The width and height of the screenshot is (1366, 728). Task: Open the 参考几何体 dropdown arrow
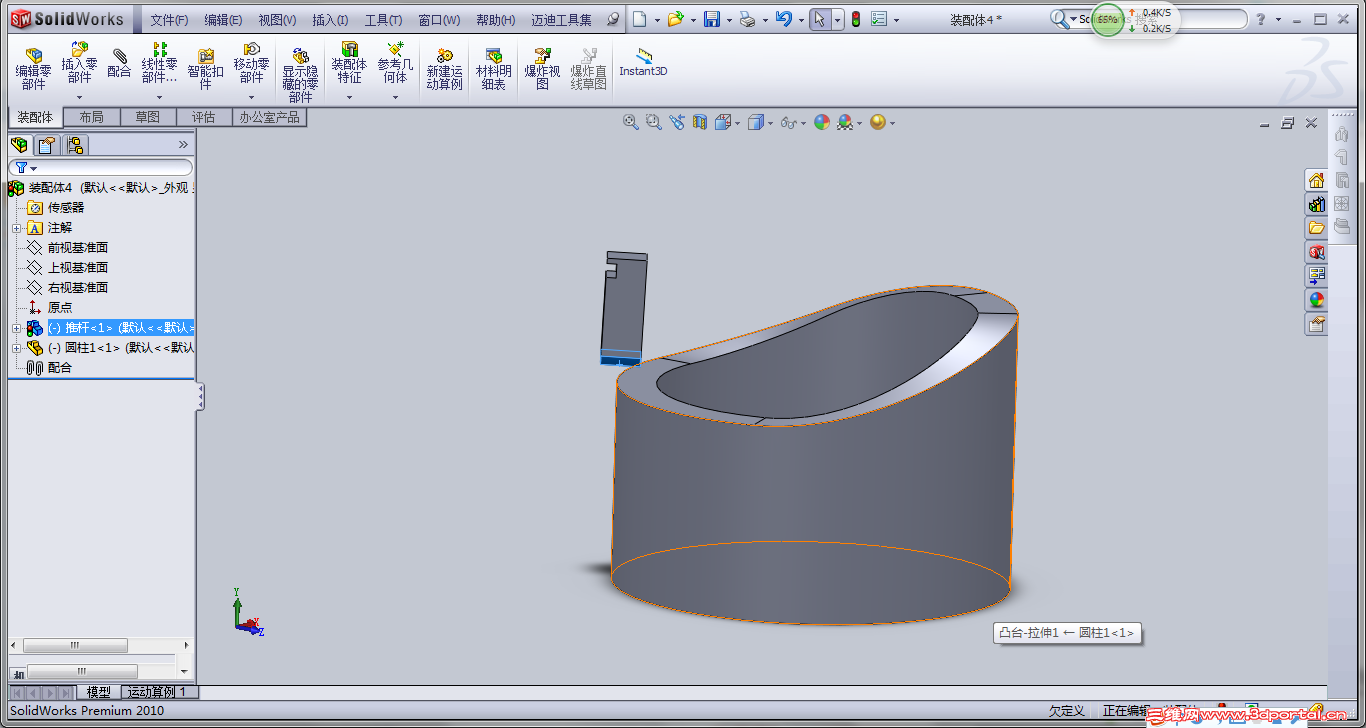pyautogui.click(x=395, y=97)
